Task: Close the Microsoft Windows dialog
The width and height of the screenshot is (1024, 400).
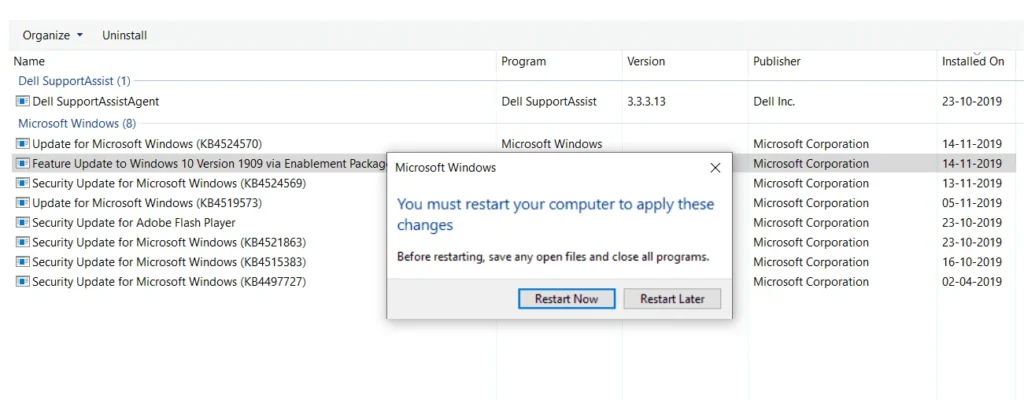Action: [715, 168]
